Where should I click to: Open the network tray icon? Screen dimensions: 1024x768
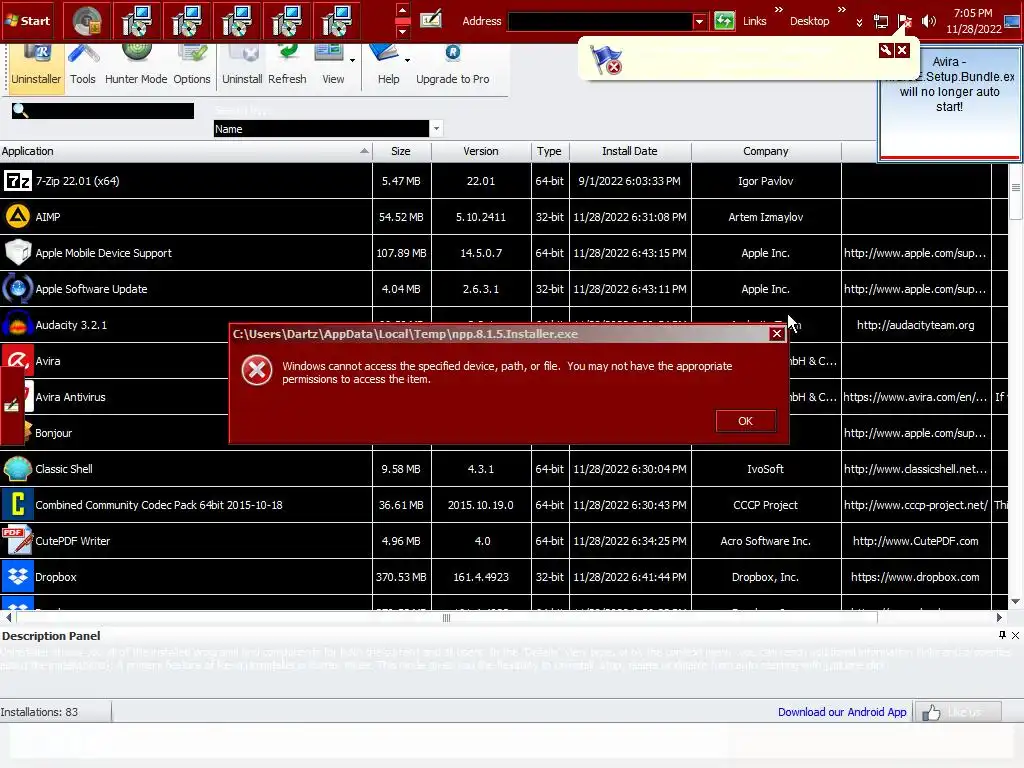pyautogui.click(x=881, y=21)
